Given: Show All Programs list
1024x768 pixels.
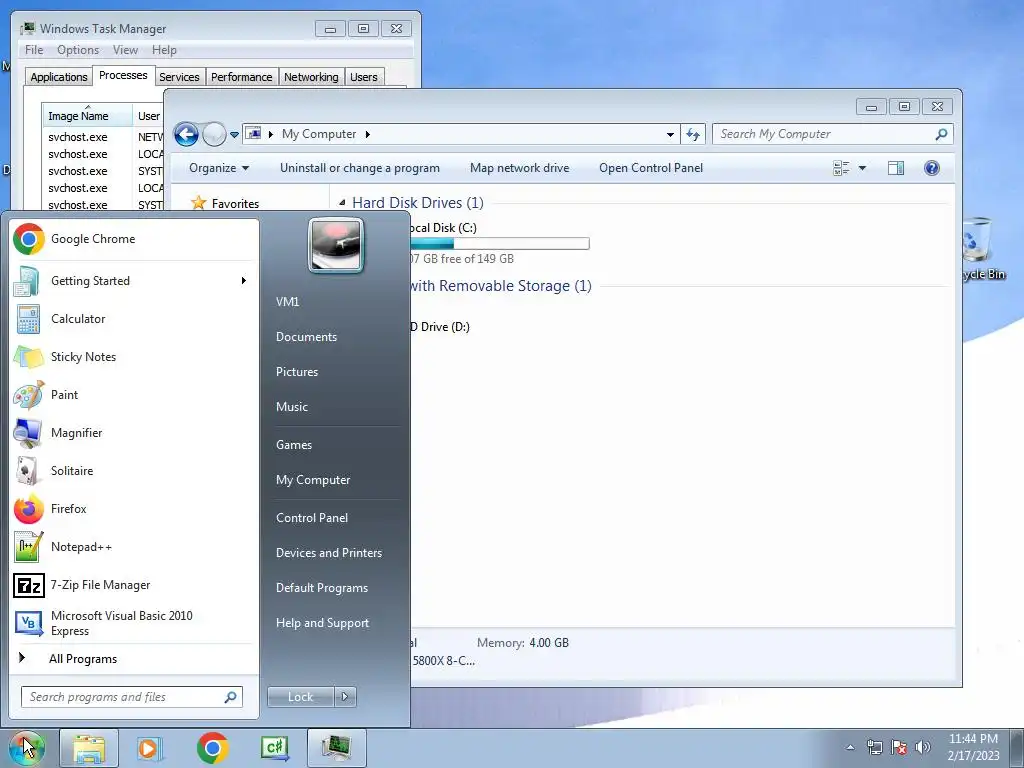Looking at the screenshot, I should [x=134, y=659].
